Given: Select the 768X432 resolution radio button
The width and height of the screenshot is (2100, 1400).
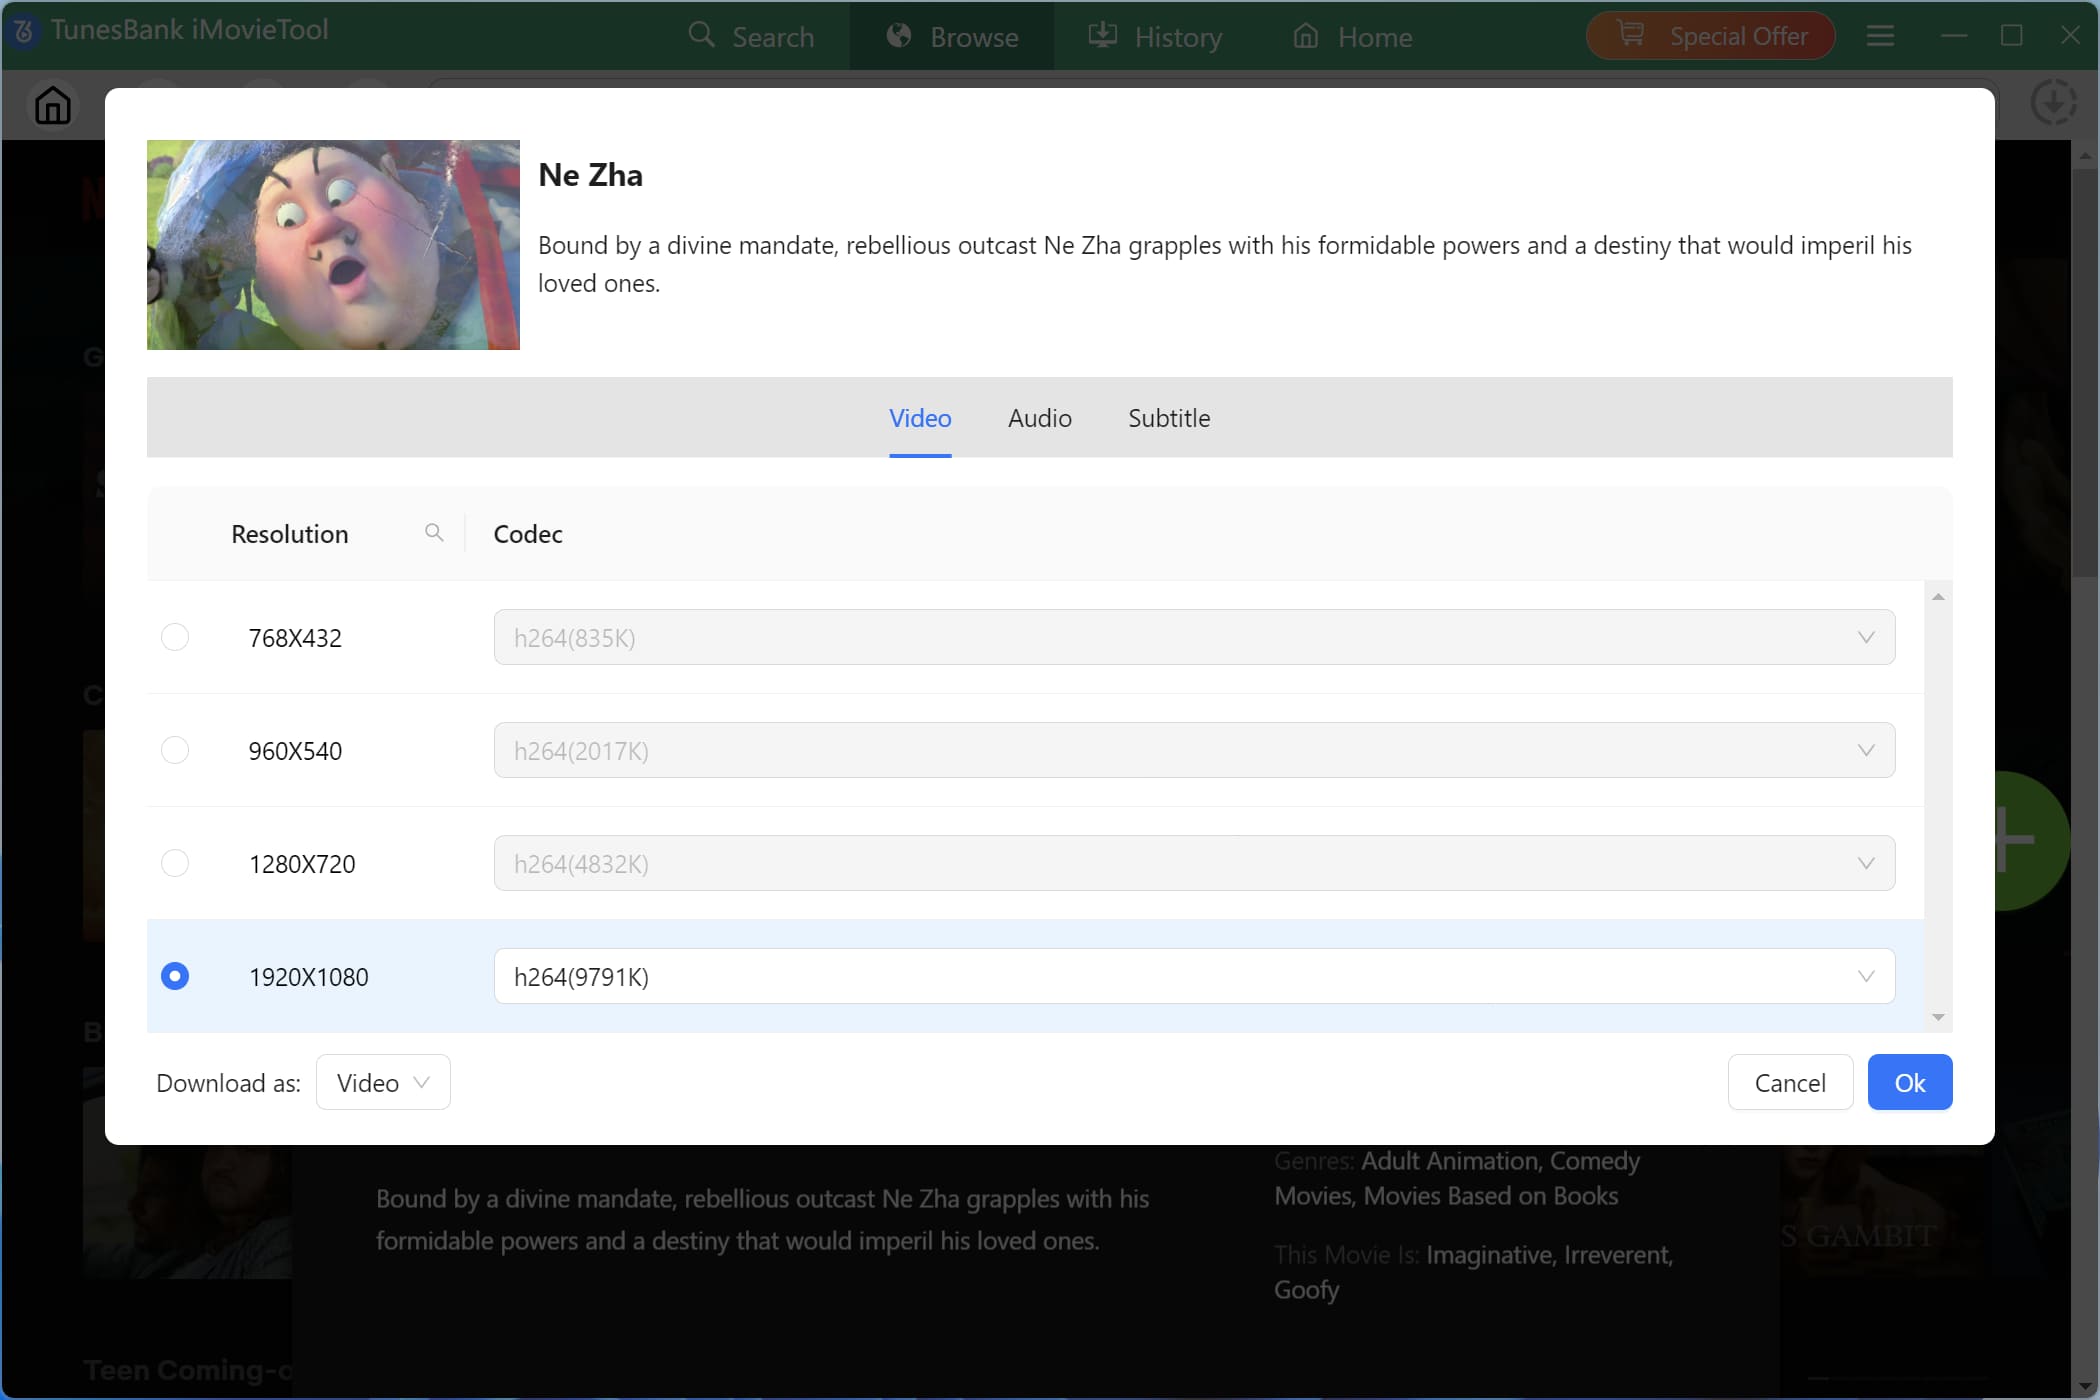Looking at the screenshot, I should point(175,637).
